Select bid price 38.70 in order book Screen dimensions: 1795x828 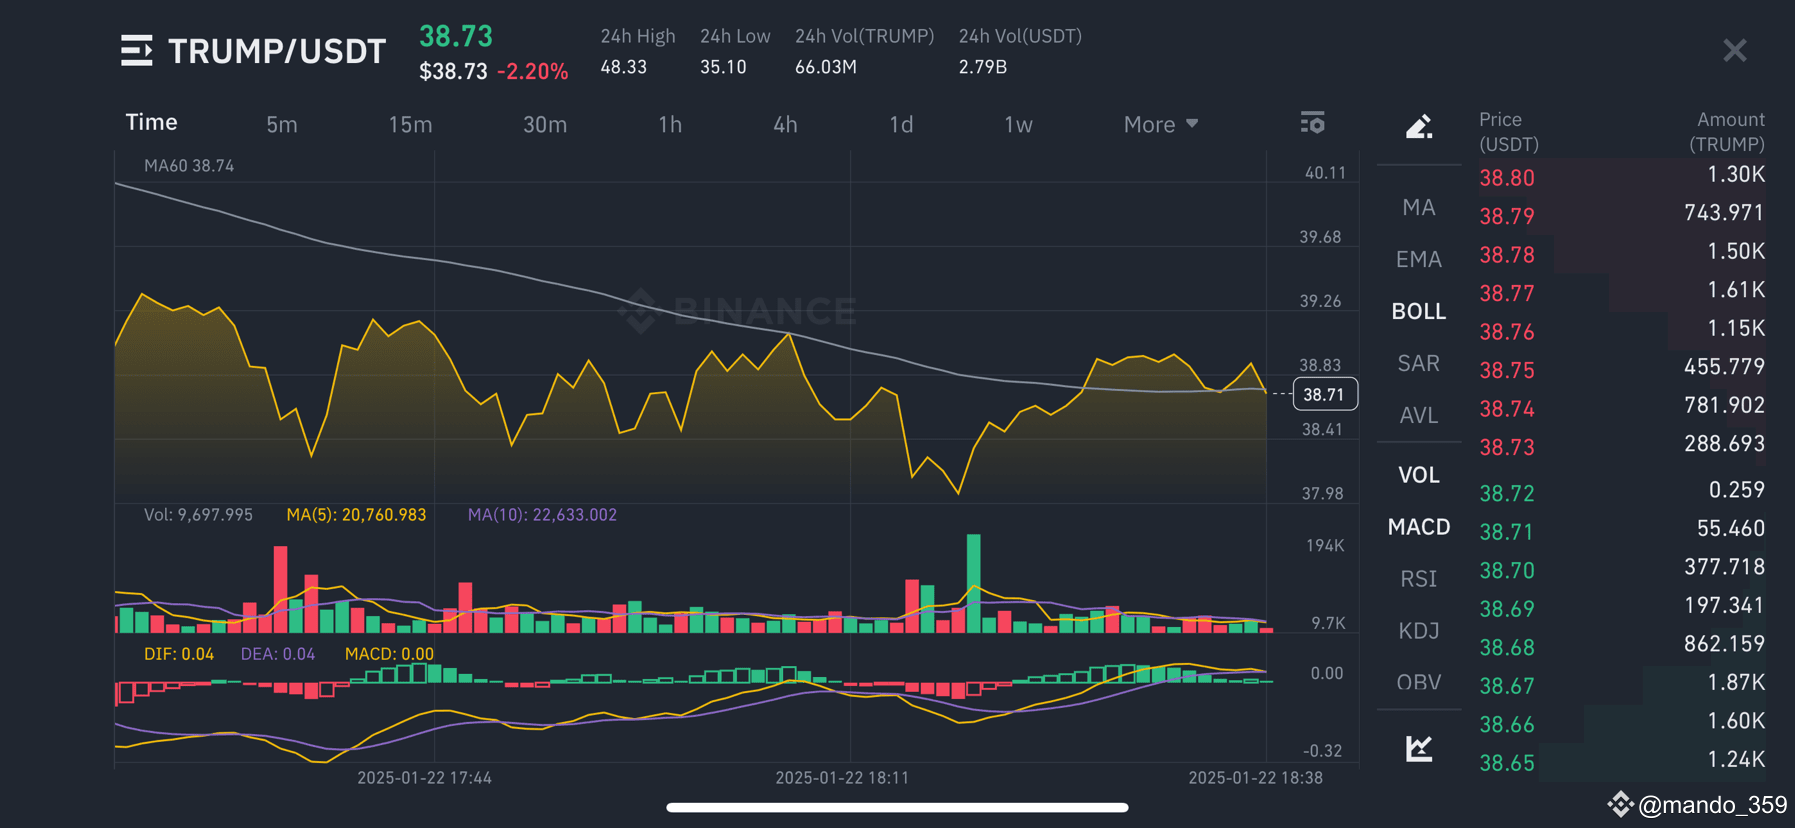click(1507, 570)
